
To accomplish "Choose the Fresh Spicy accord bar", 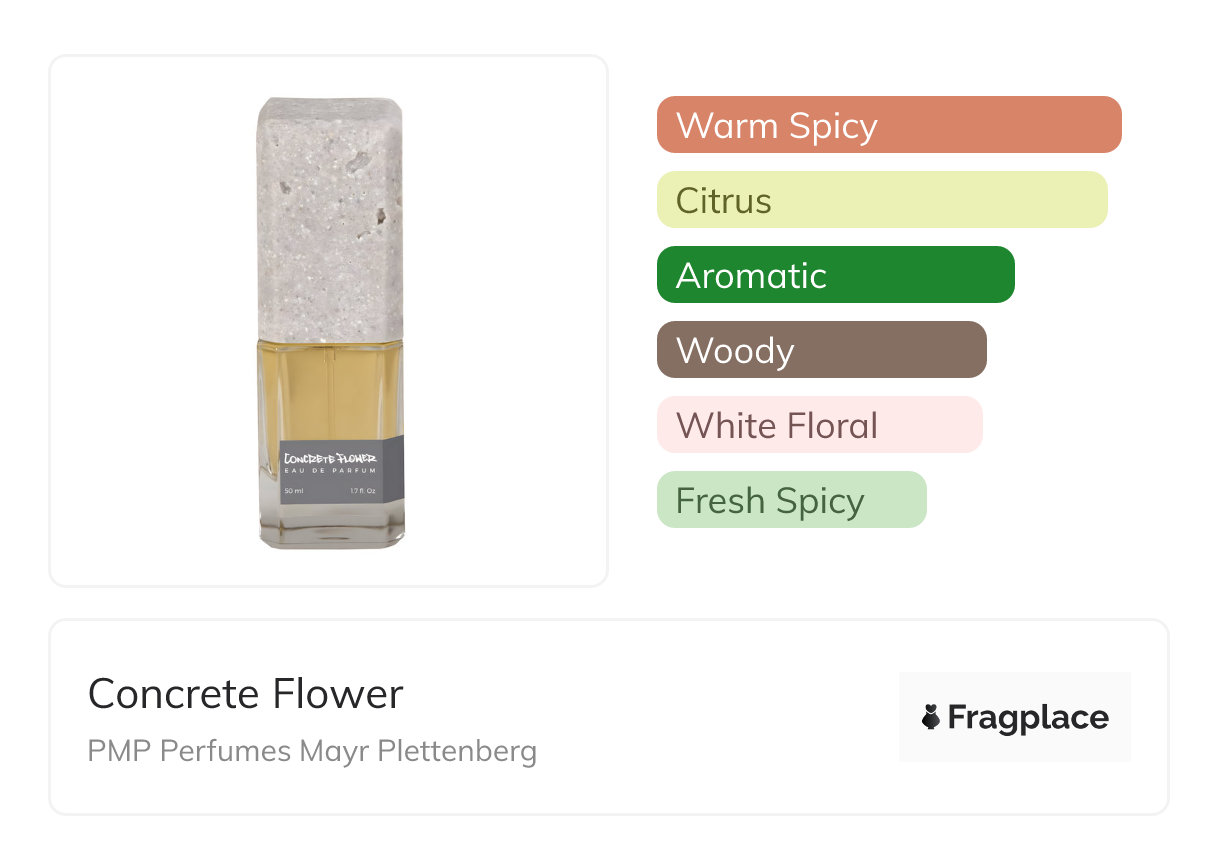I will pos(791,500).
